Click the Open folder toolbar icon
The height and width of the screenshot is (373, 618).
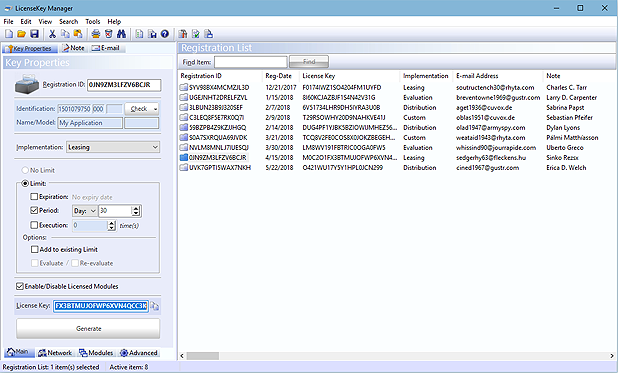coord(22,34)
